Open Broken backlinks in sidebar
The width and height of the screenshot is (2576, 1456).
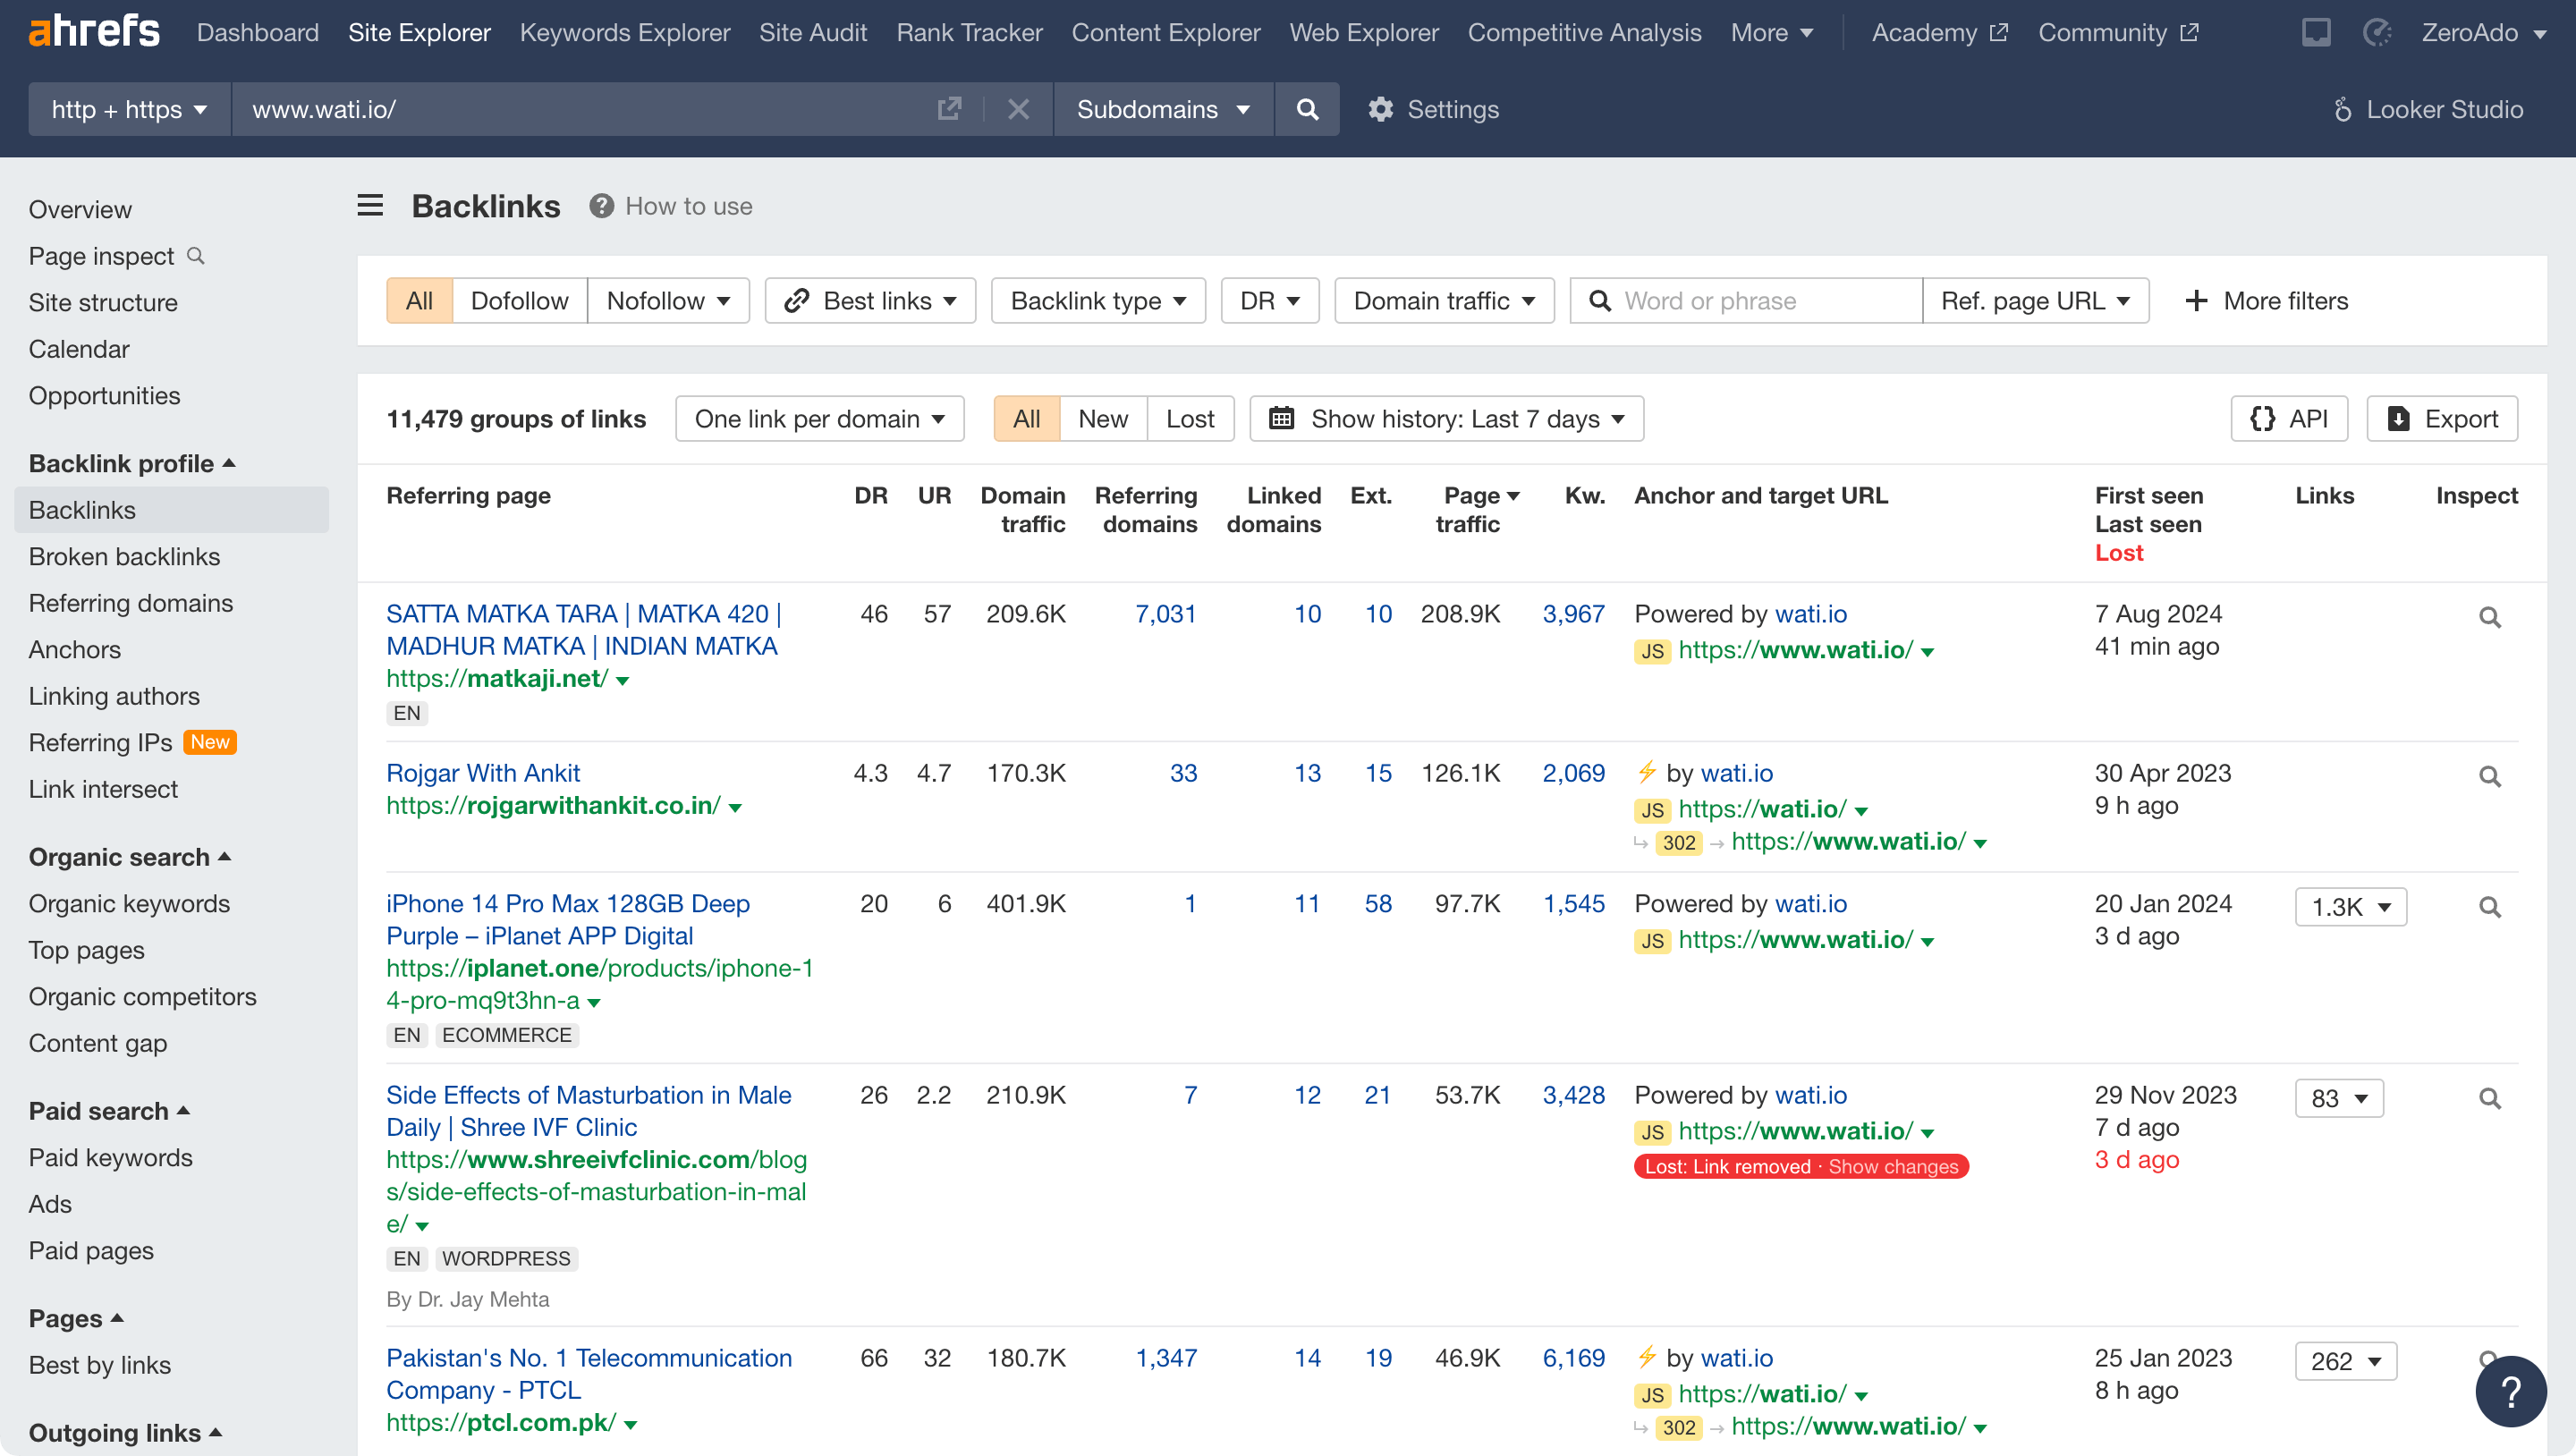tap(124, 556)
